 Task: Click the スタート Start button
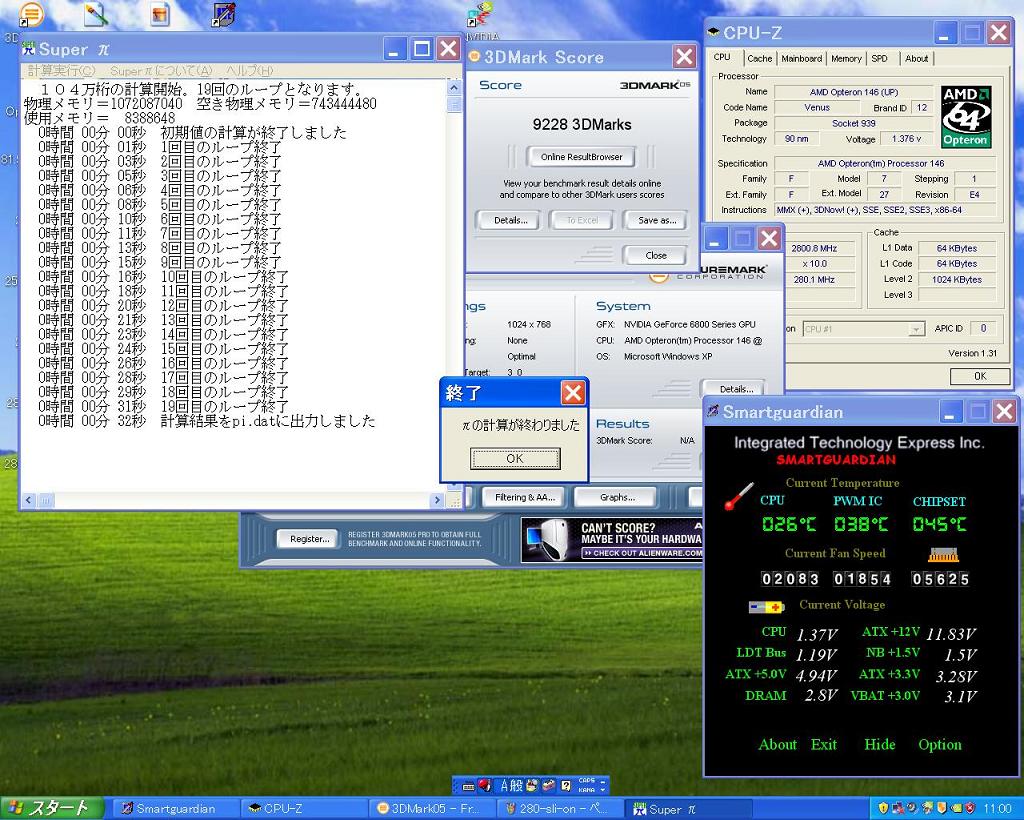(52, 808)
